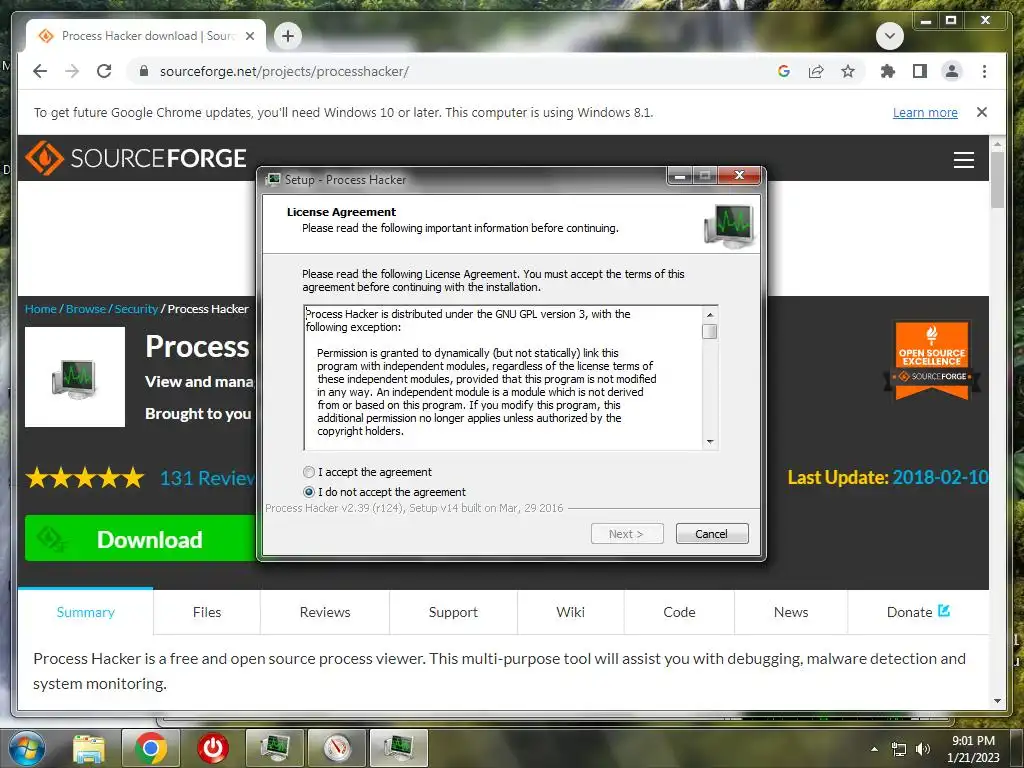Open the volume speaker tray icon
This screenshot has height=768, width=1024.
click(923, 749)
